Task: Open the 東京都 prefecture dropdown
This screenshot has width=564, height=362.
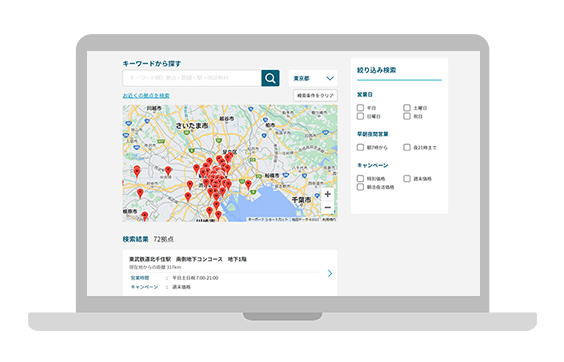Action: 313,78
